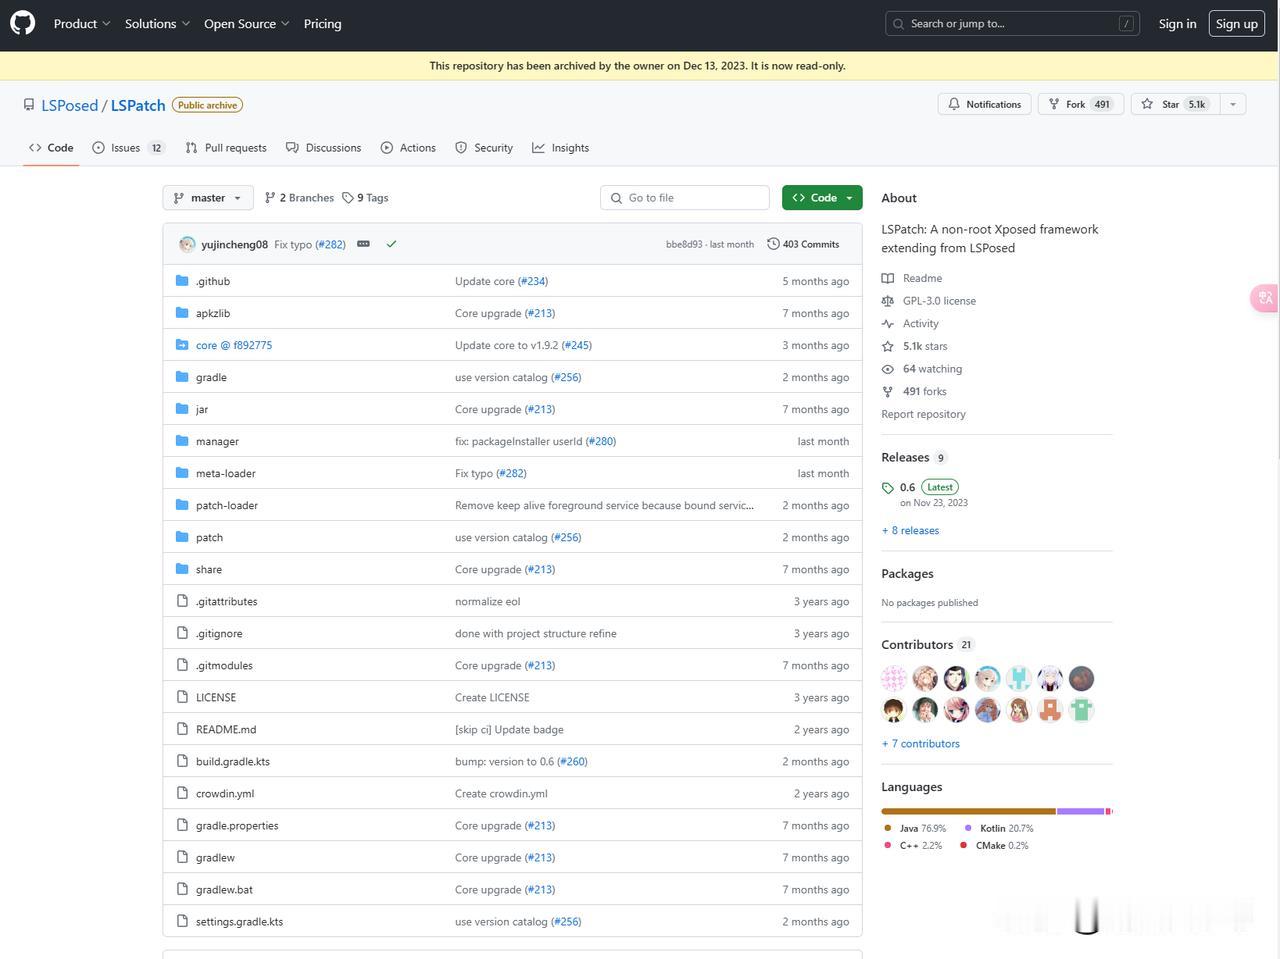Screen dimensions: 1280x959
Task: Open yujincheng08's avatar
Action: pyautogui.click(x=187, y=244)
